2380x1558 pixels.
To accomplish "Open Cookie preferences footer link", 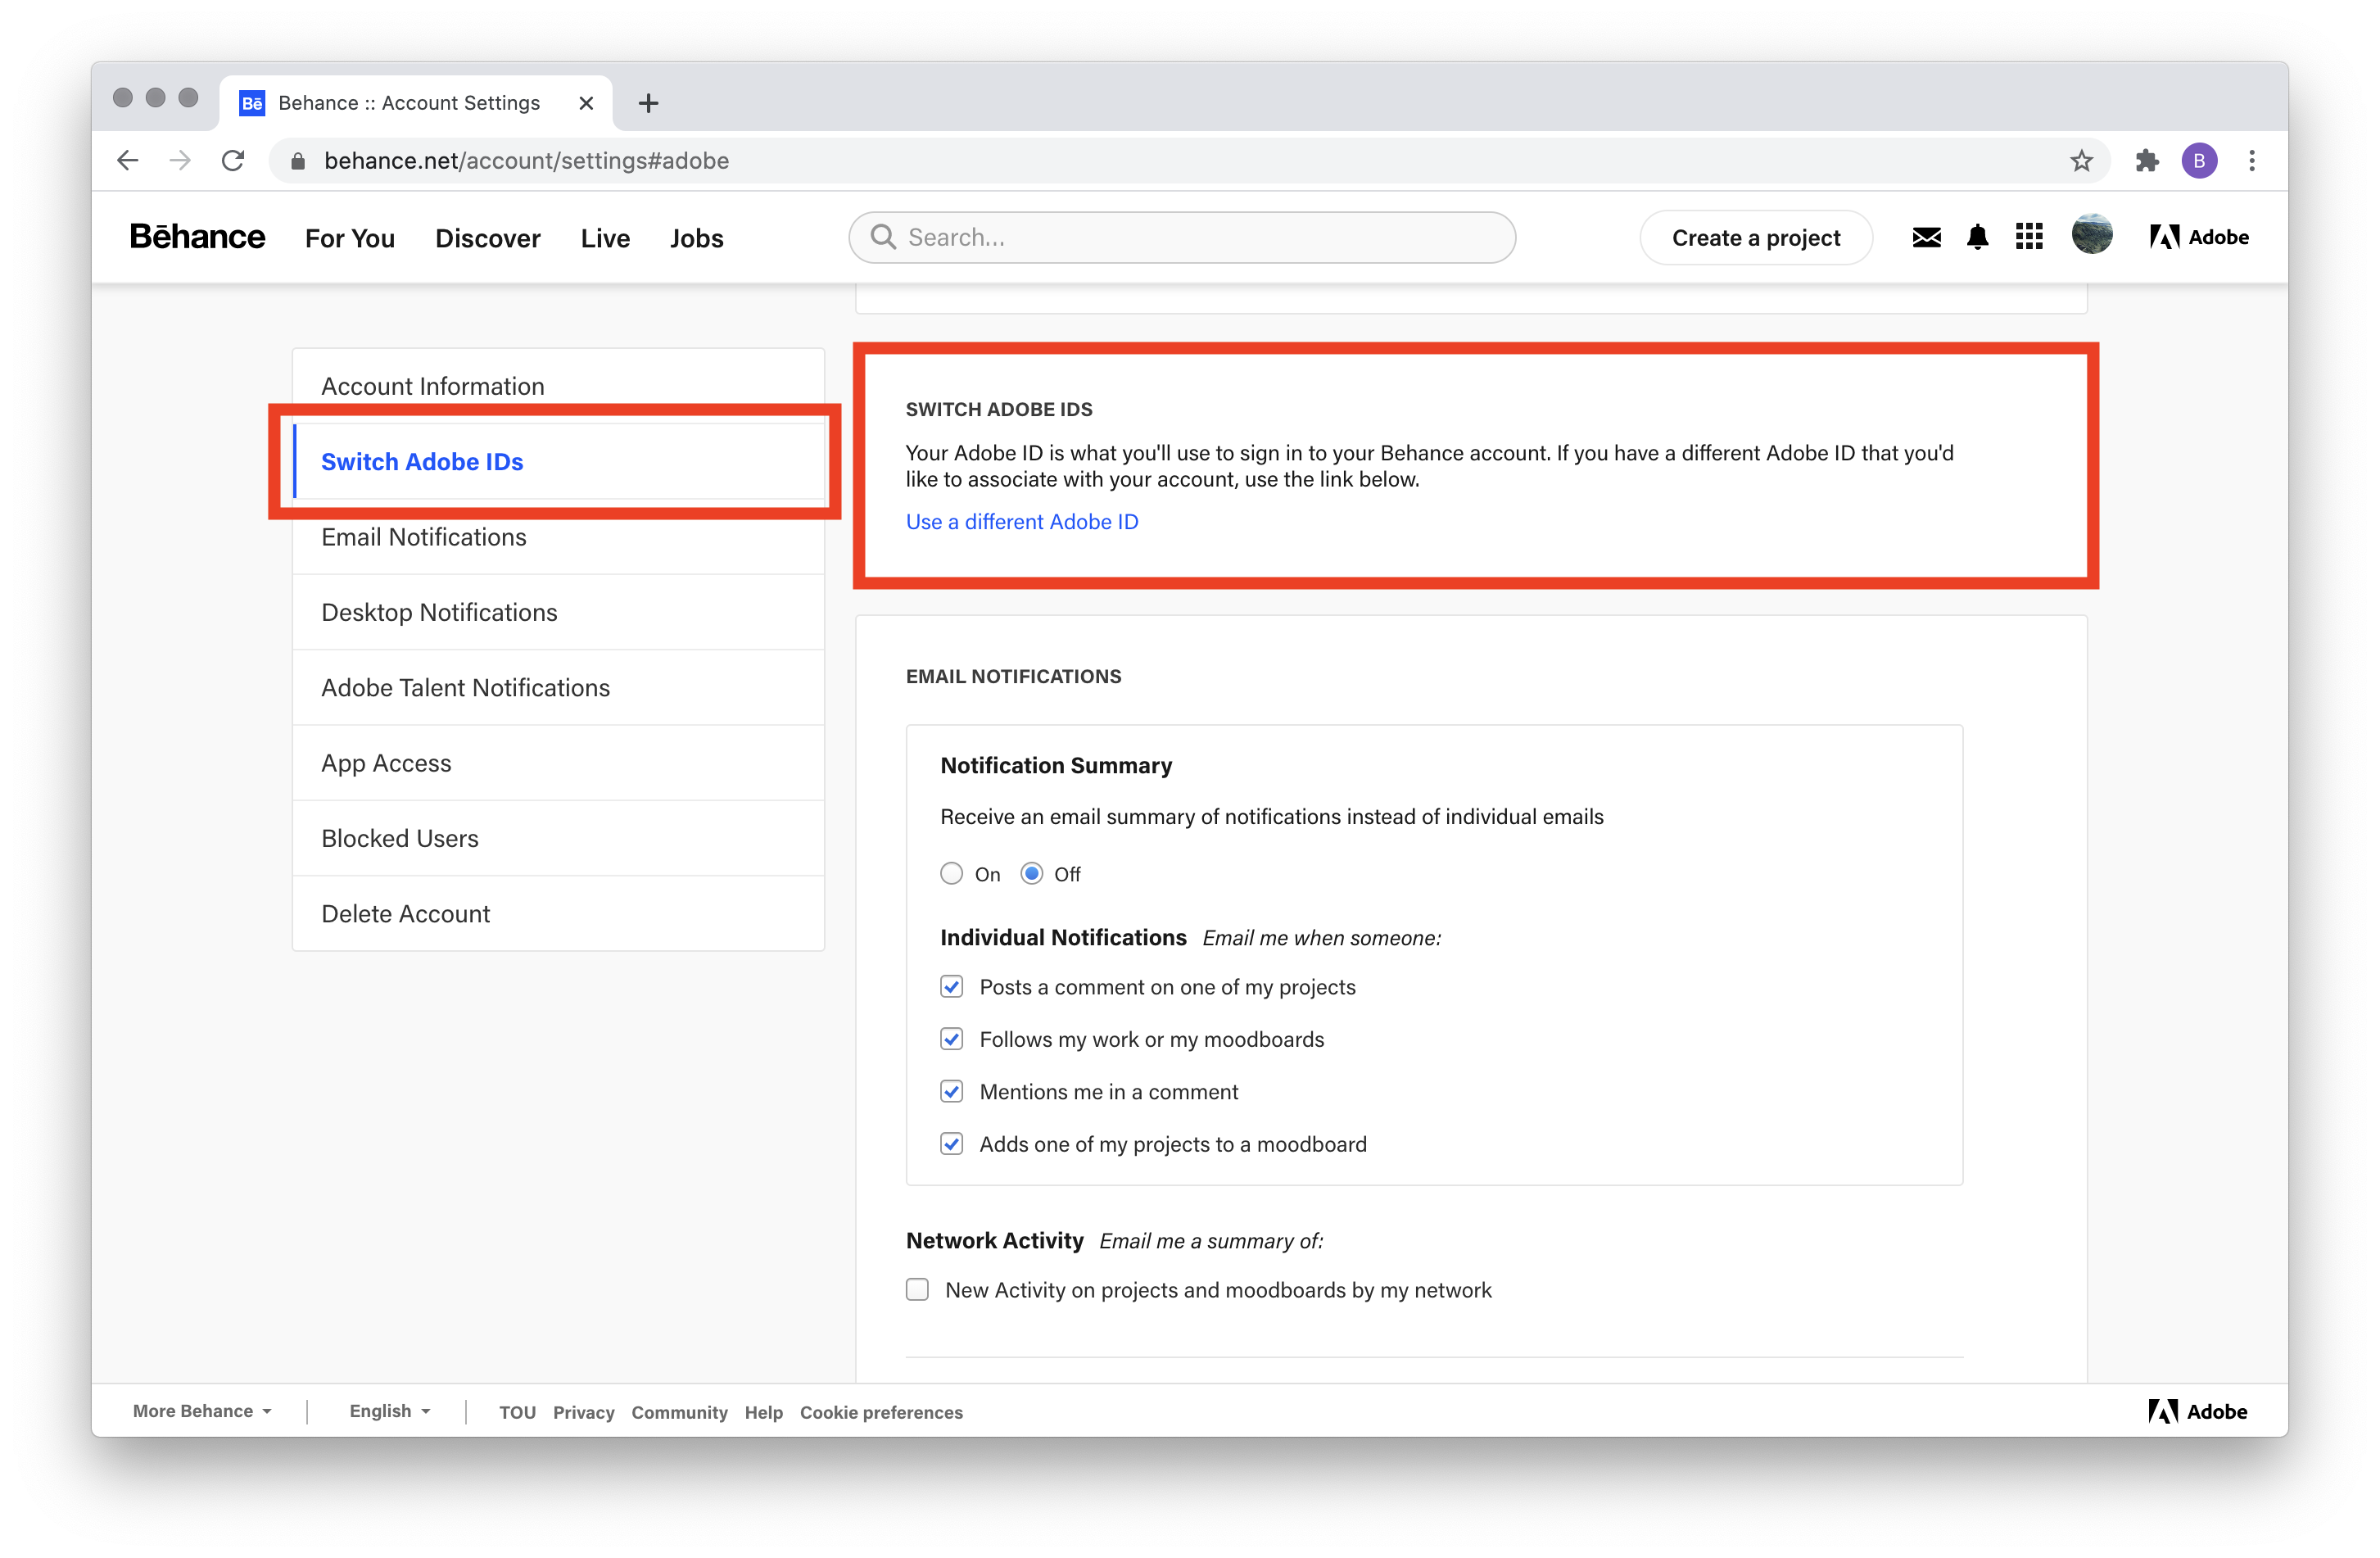I will click(881, 1412).
